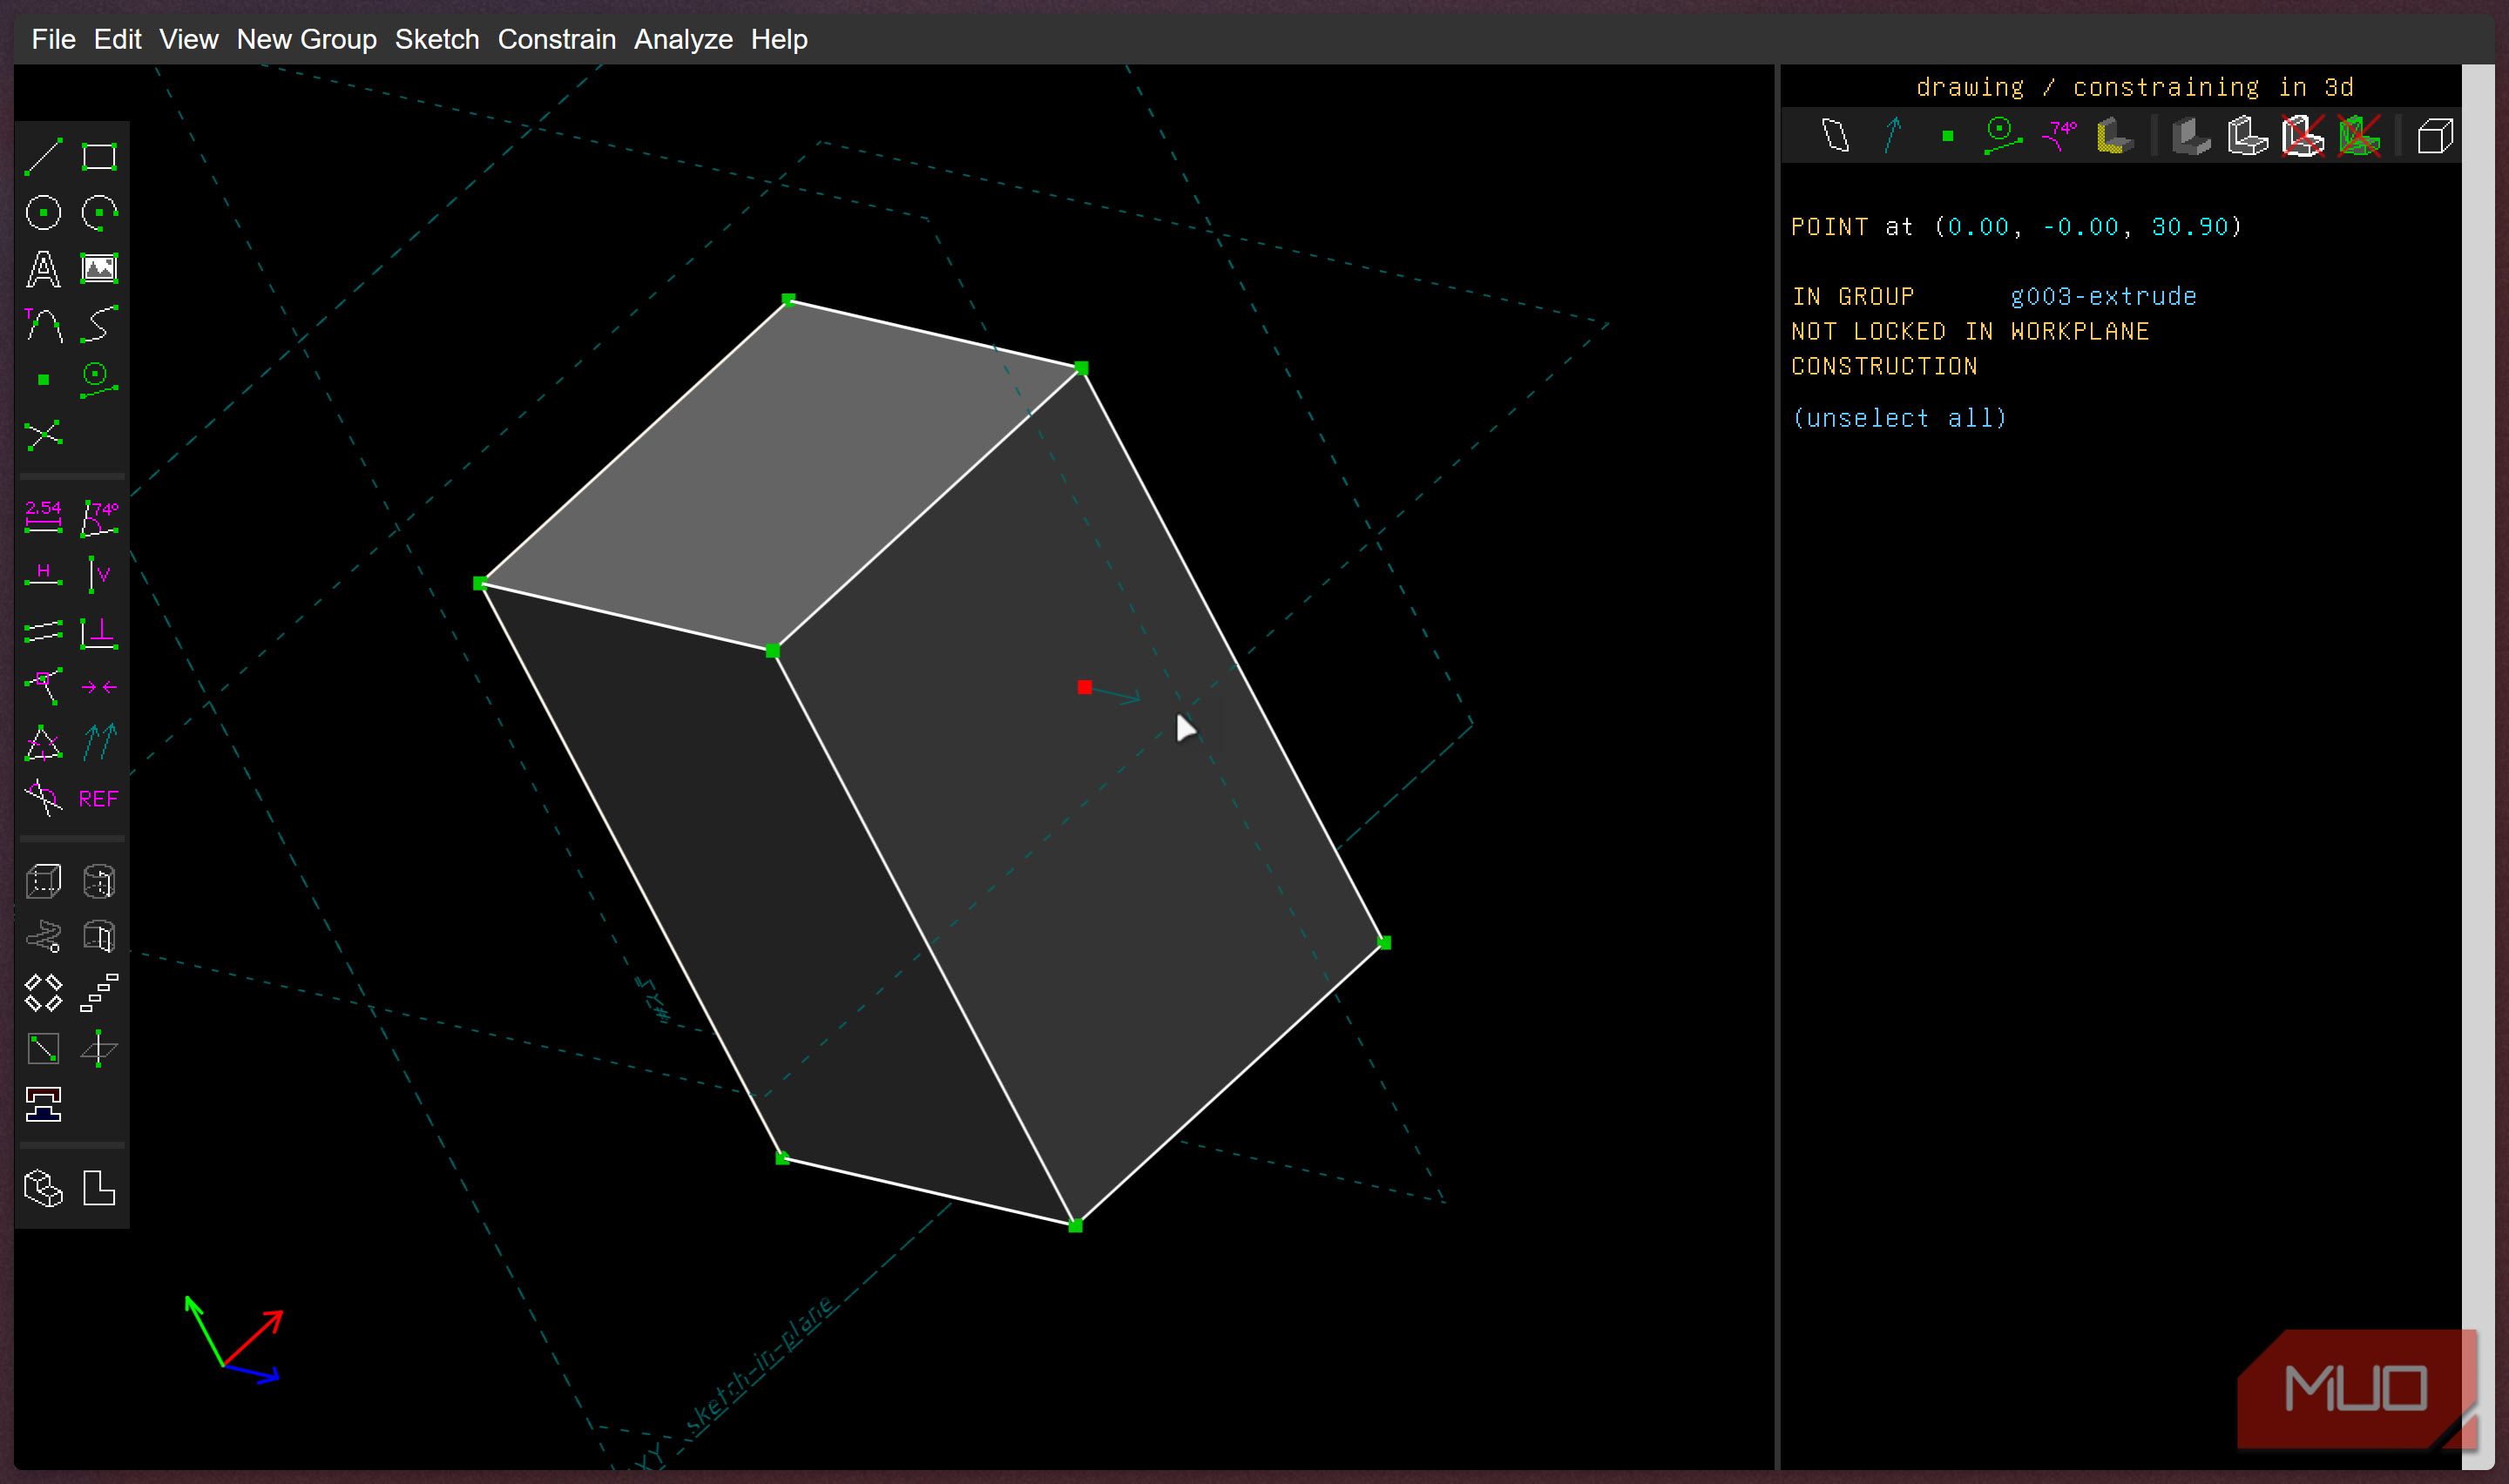The width and height of the screenshot is (2509, 1484).
Task: Align view to active workplane icon
Action: pyautogui.click(x=99, y=1189)
